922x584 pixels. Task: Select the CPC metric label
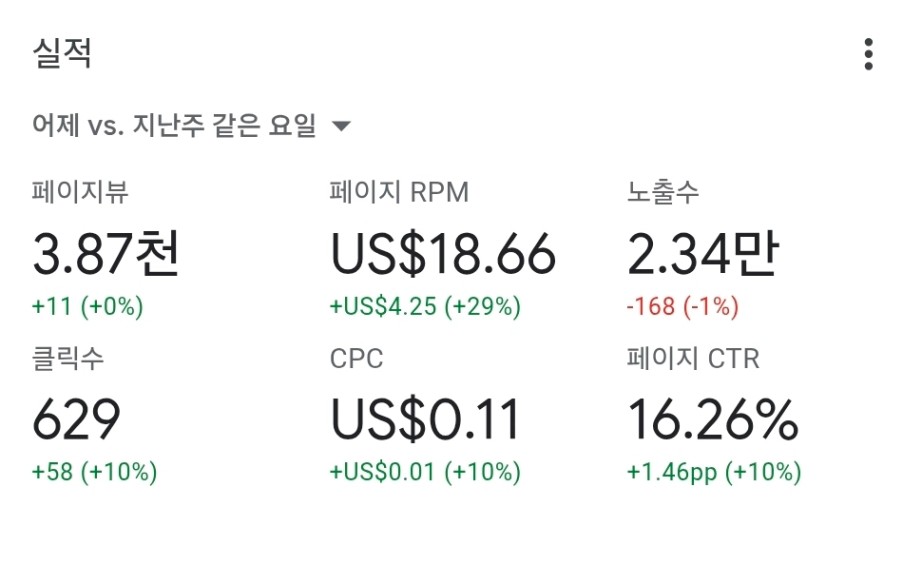point(356,359)
